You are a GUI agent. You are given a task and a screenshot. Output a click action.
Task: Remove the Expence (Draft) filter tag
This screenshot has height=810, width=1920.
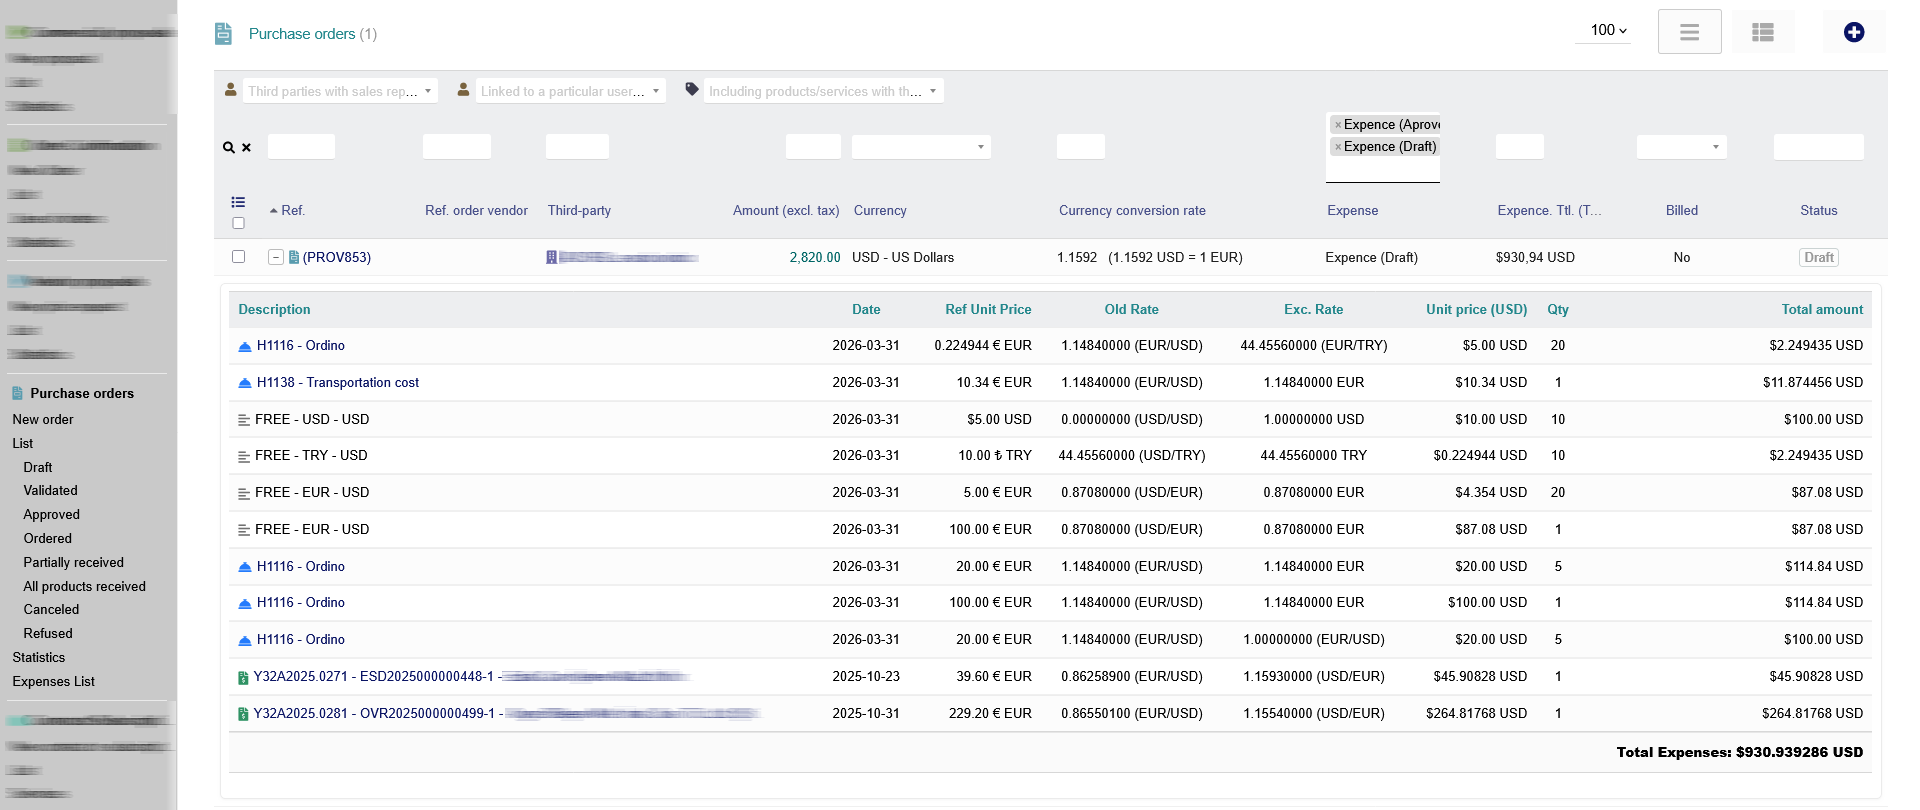pyautogui.click(x=1338, y=147)
